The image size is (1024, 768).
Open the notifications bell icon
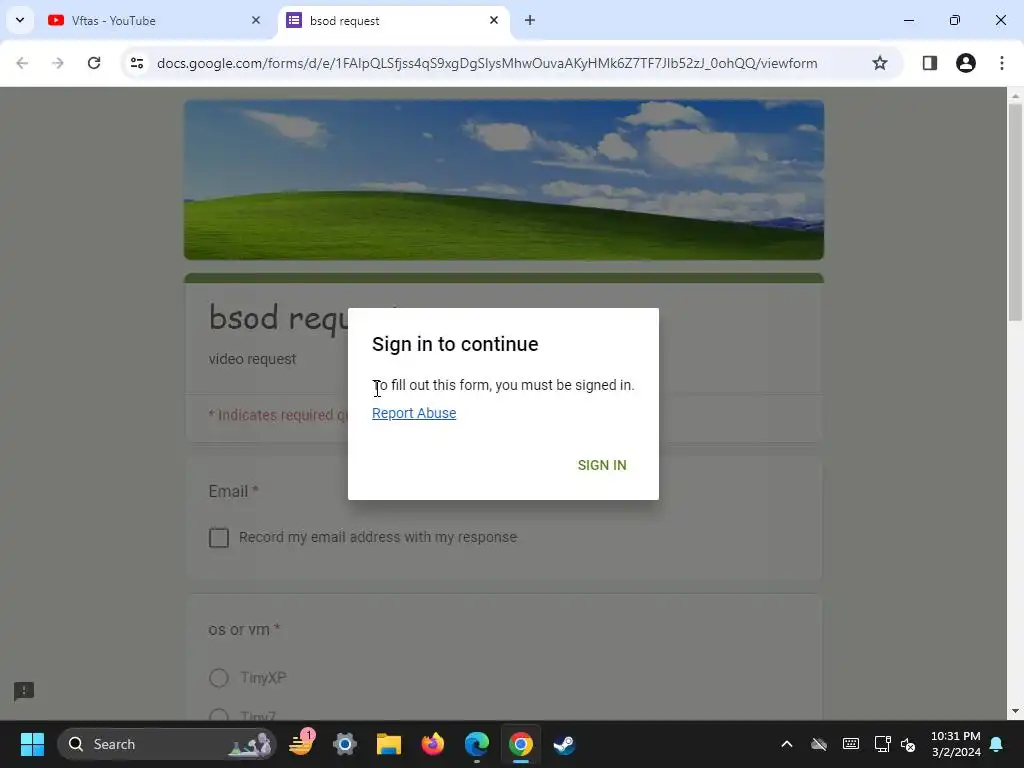tap(997, 744)
